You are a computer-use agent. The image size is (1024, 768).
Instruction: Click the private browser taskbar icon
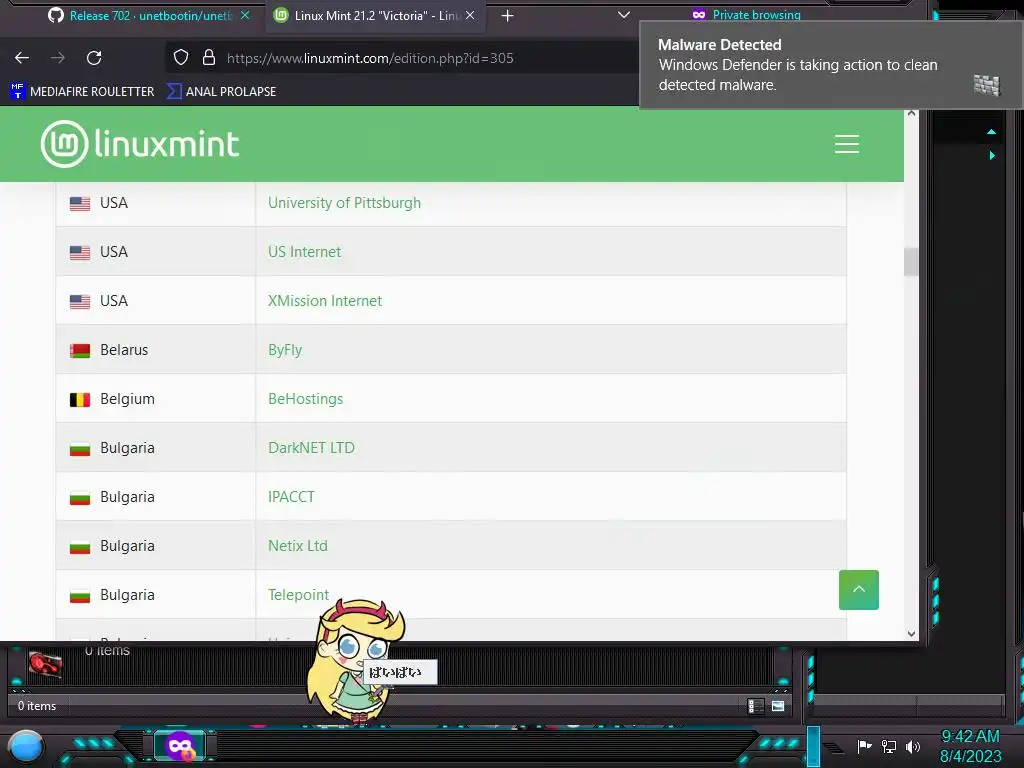pos(180,746)
